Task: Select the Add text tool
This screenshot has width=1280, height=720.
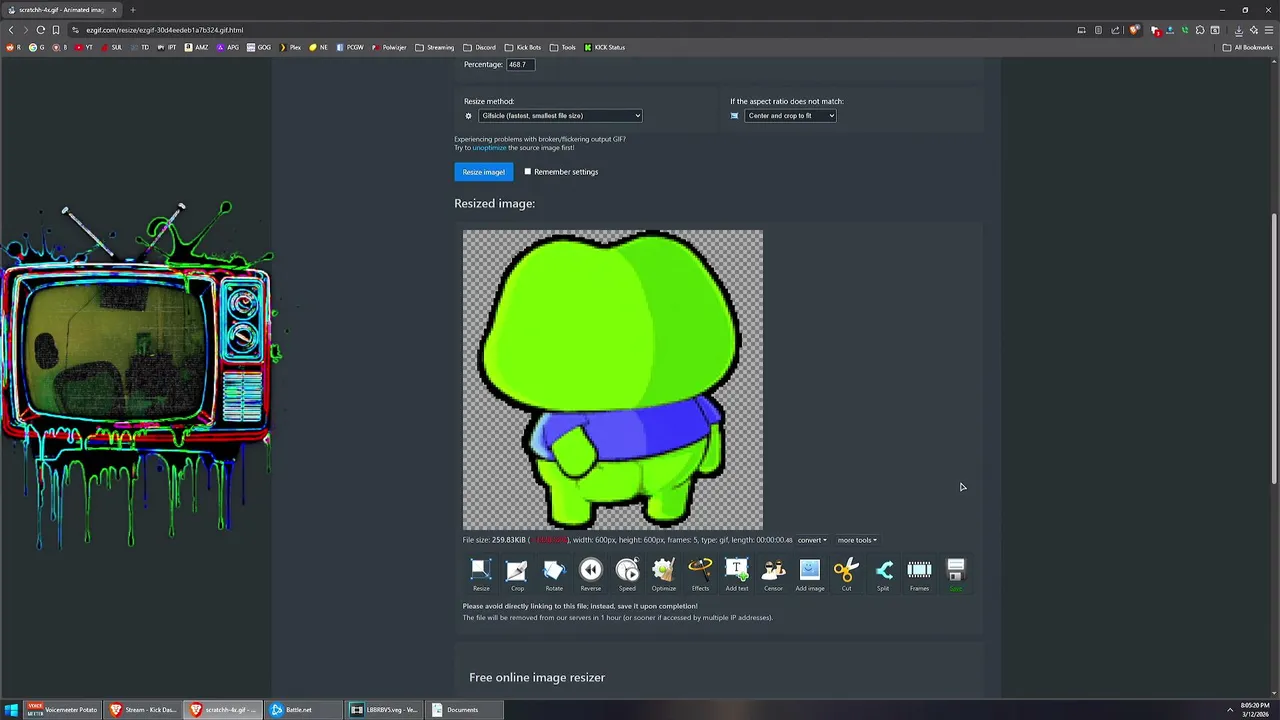Action: point(737,575)
